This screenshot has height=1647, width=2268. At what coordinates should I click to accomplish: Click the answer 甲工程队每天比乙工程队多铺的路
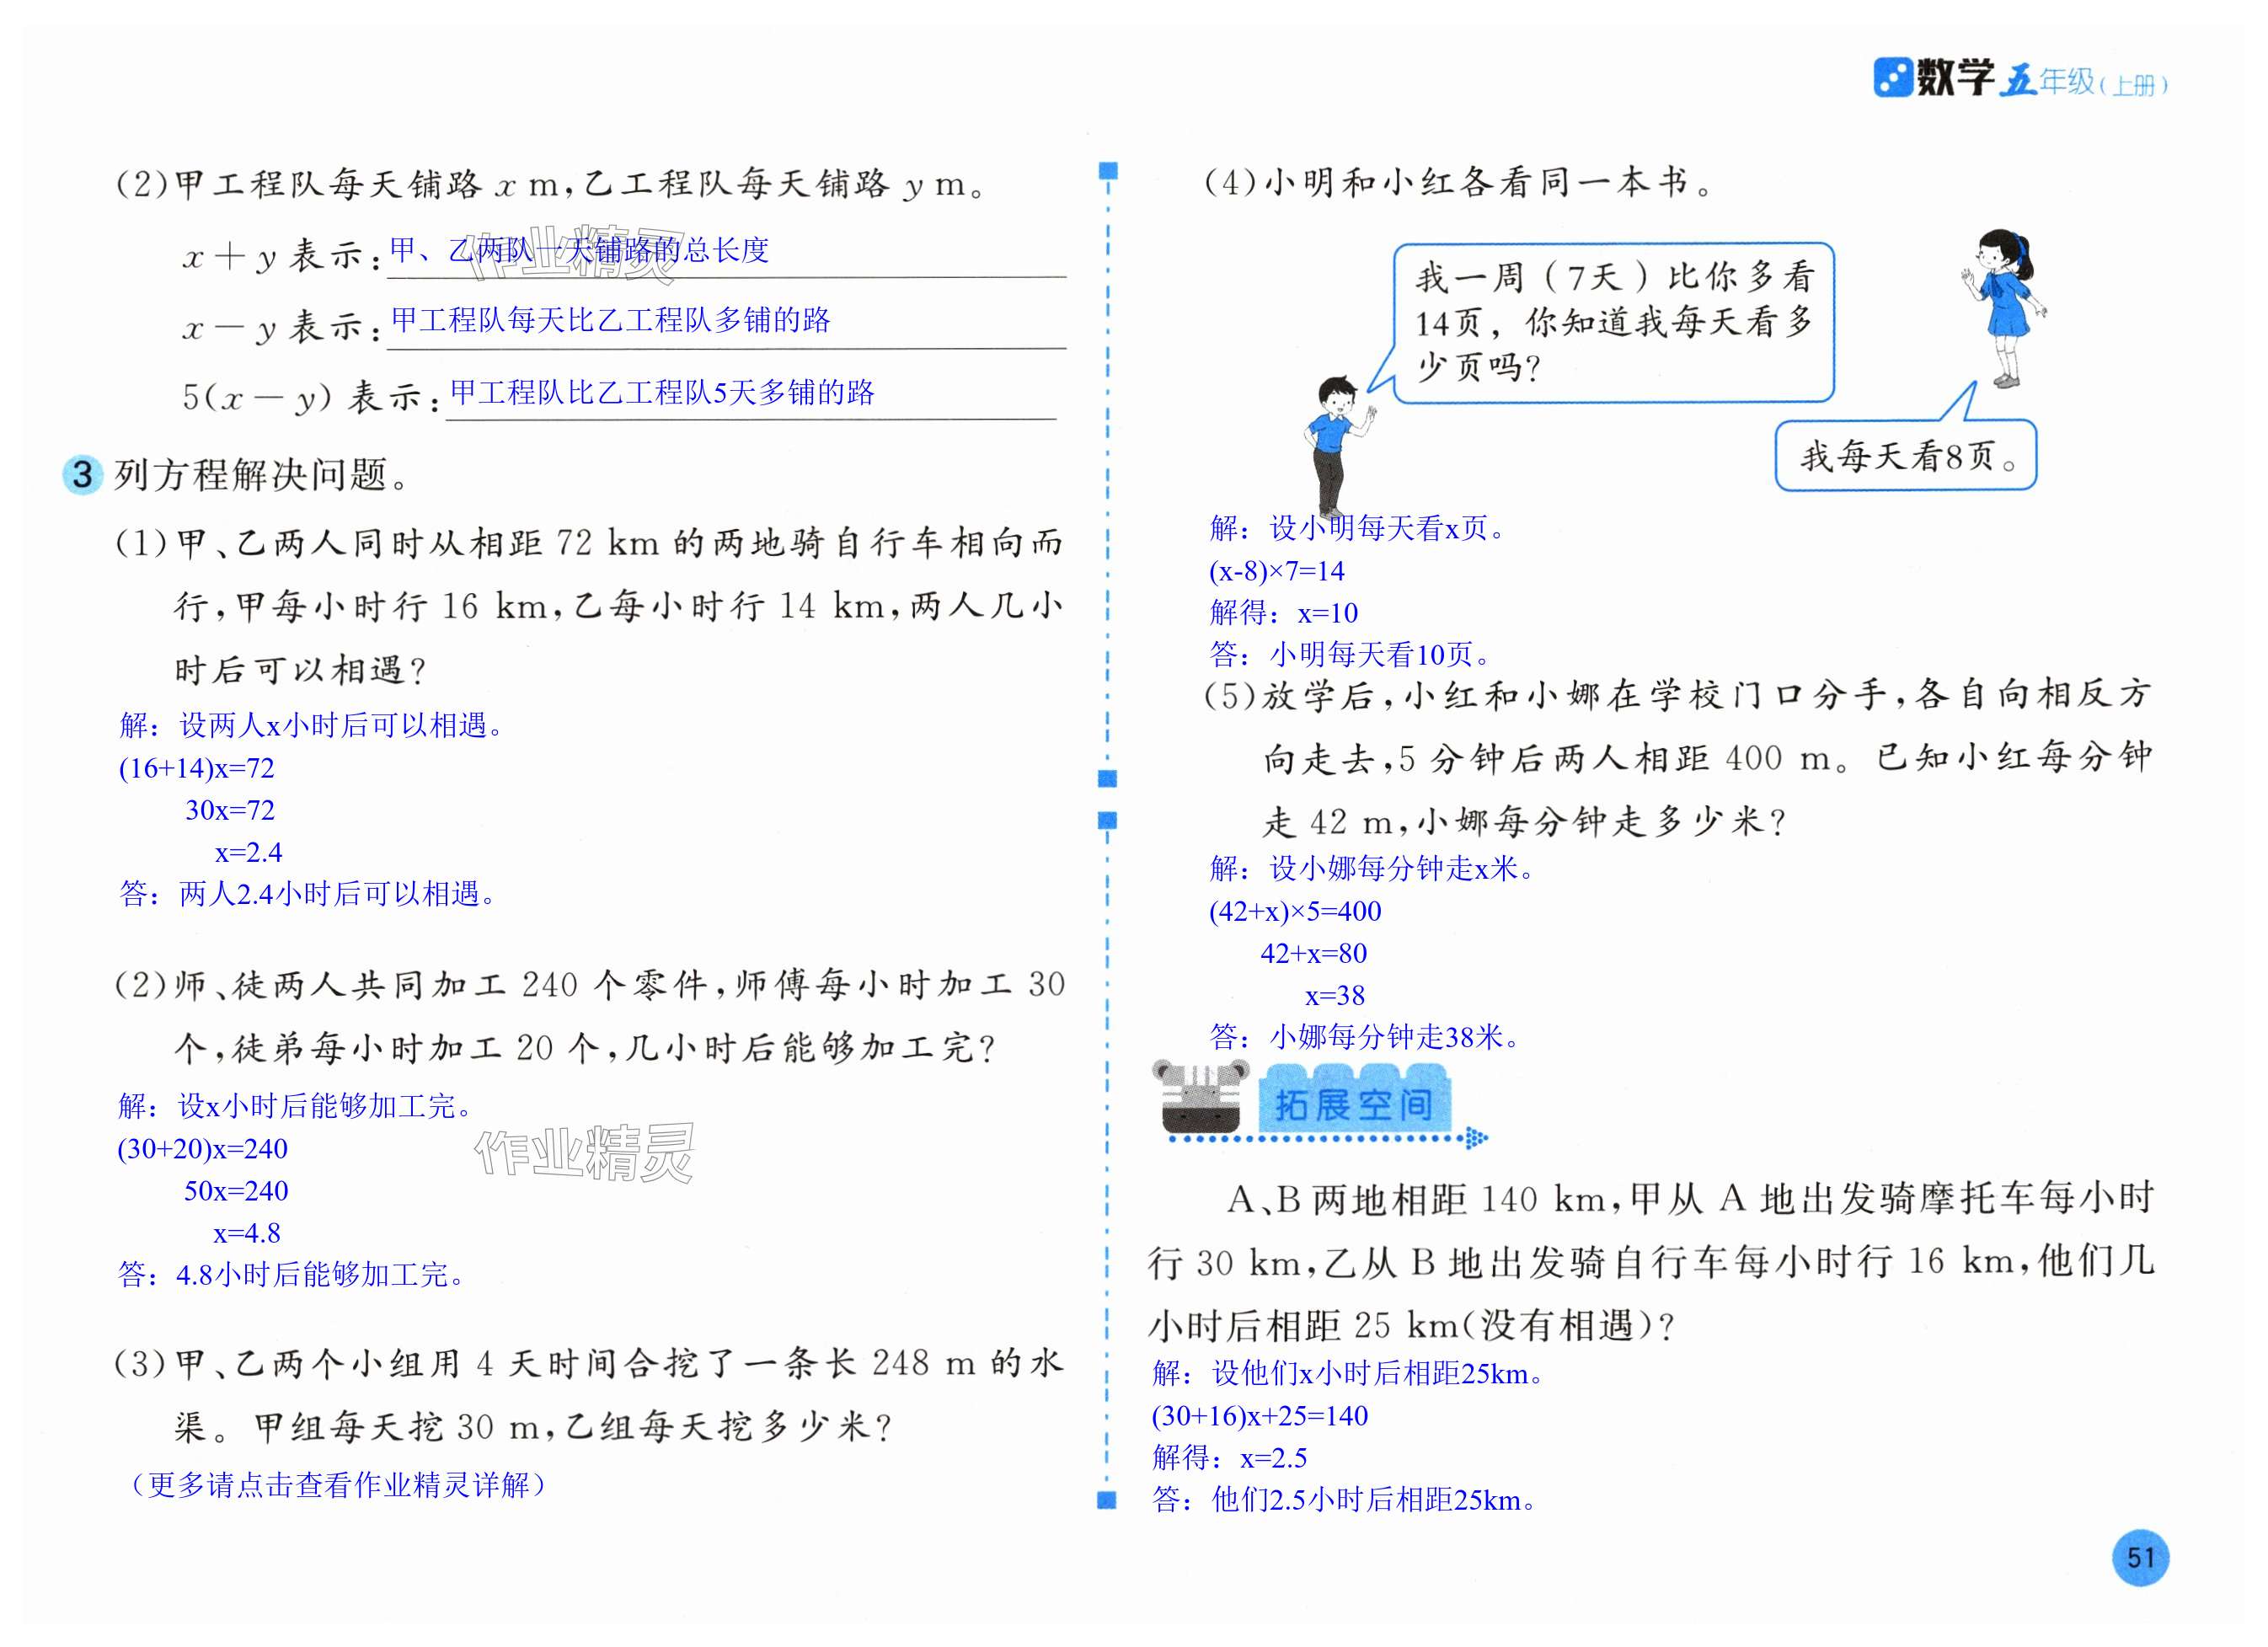[x=610, y=320]
